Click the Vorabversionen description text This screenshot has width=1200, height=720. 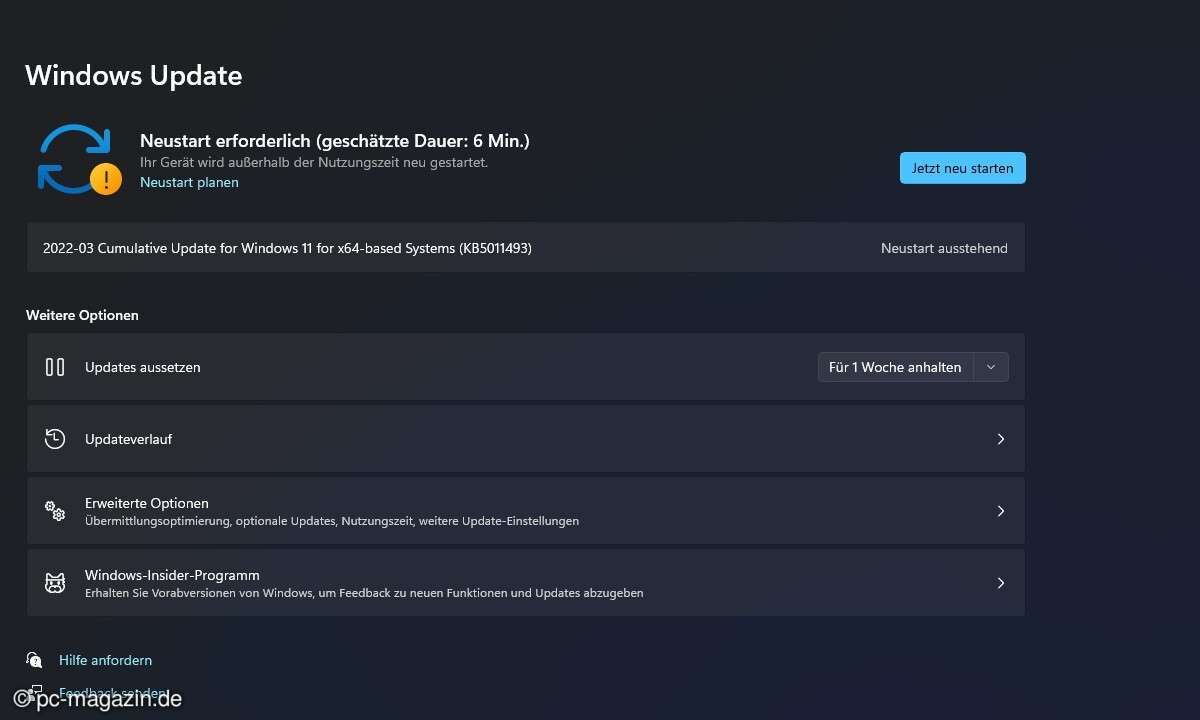(364, 593)
